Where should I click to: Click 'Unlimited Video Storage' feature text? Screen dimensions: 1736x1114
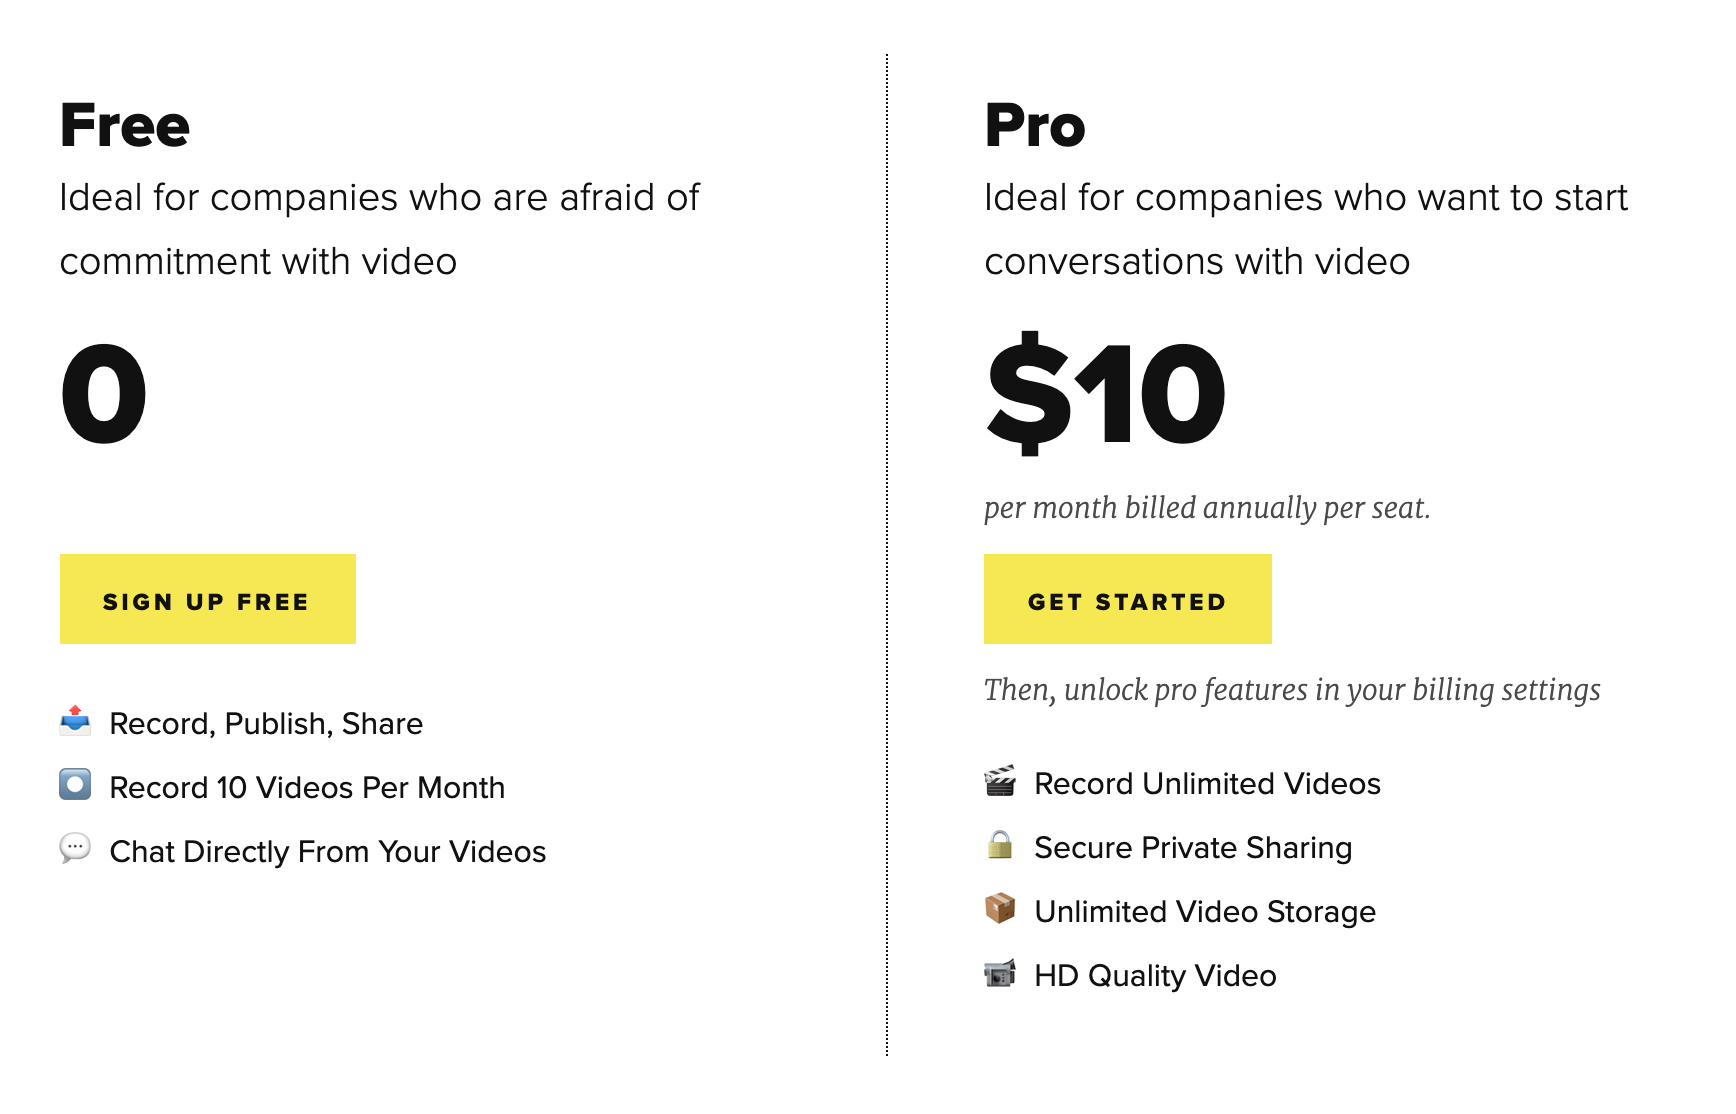[1205, 912]
